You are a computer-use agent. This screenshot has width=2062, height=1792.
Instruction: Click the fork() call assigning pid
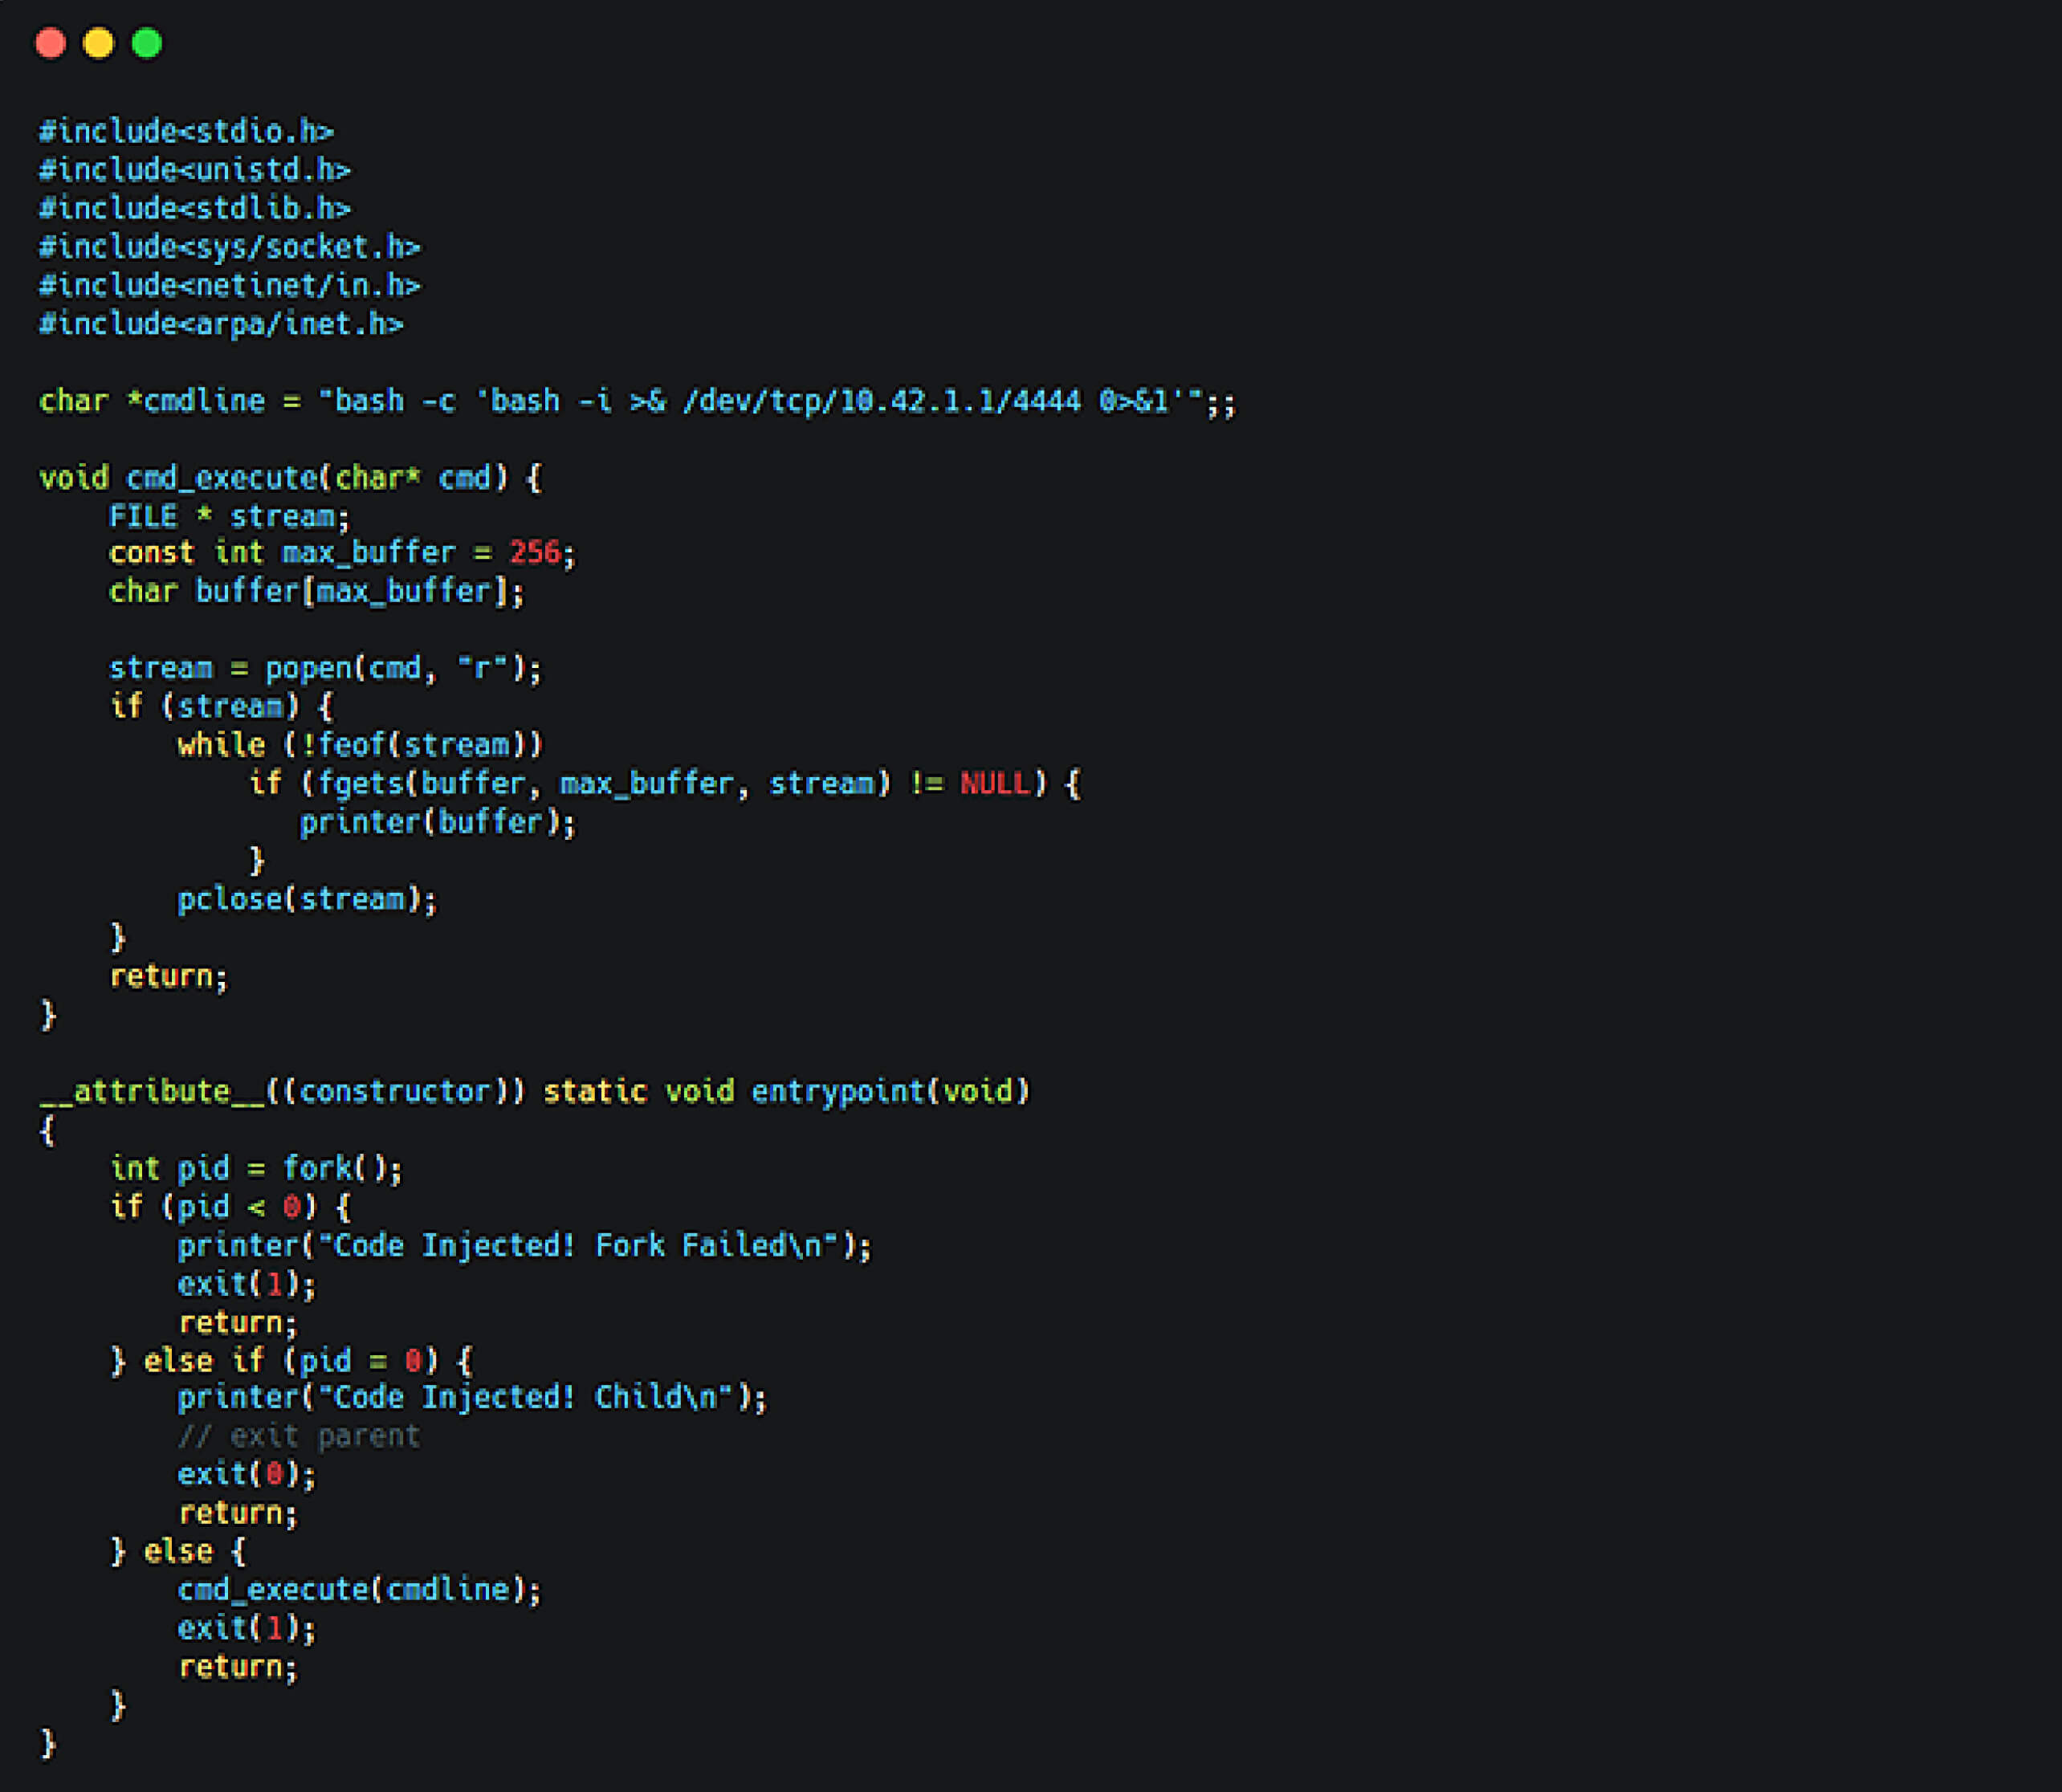(253, 1168)
